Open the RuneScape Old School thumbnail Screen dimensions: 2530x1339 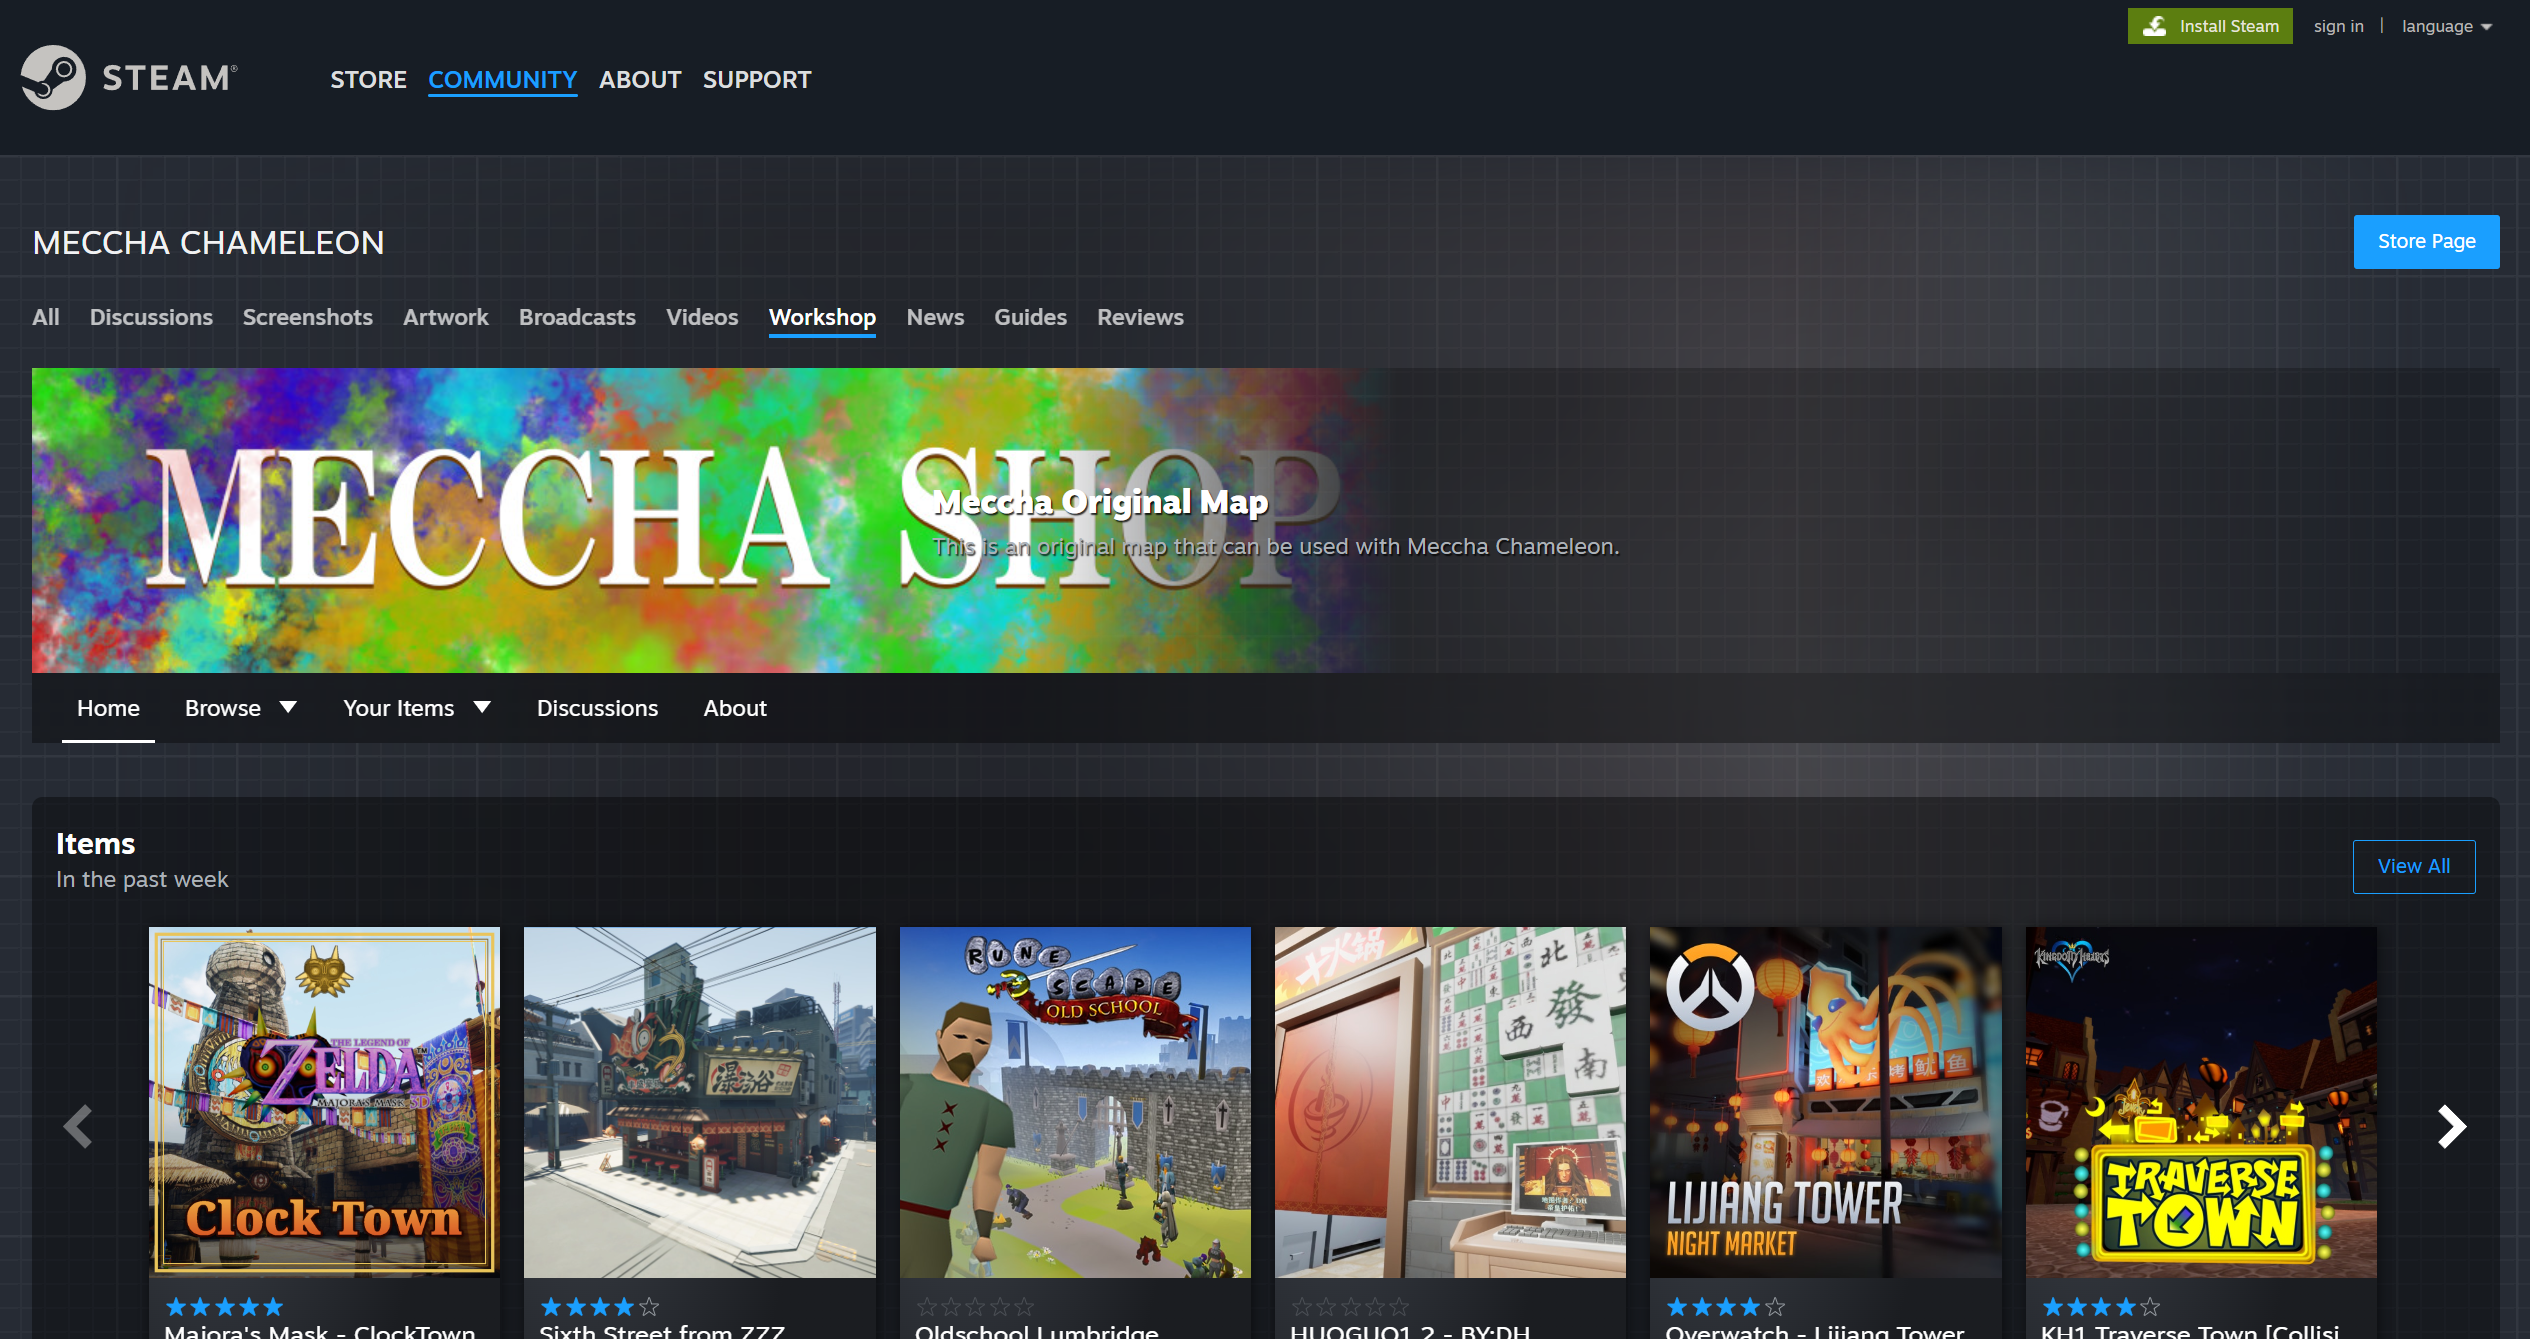tap(1075, 1101)
